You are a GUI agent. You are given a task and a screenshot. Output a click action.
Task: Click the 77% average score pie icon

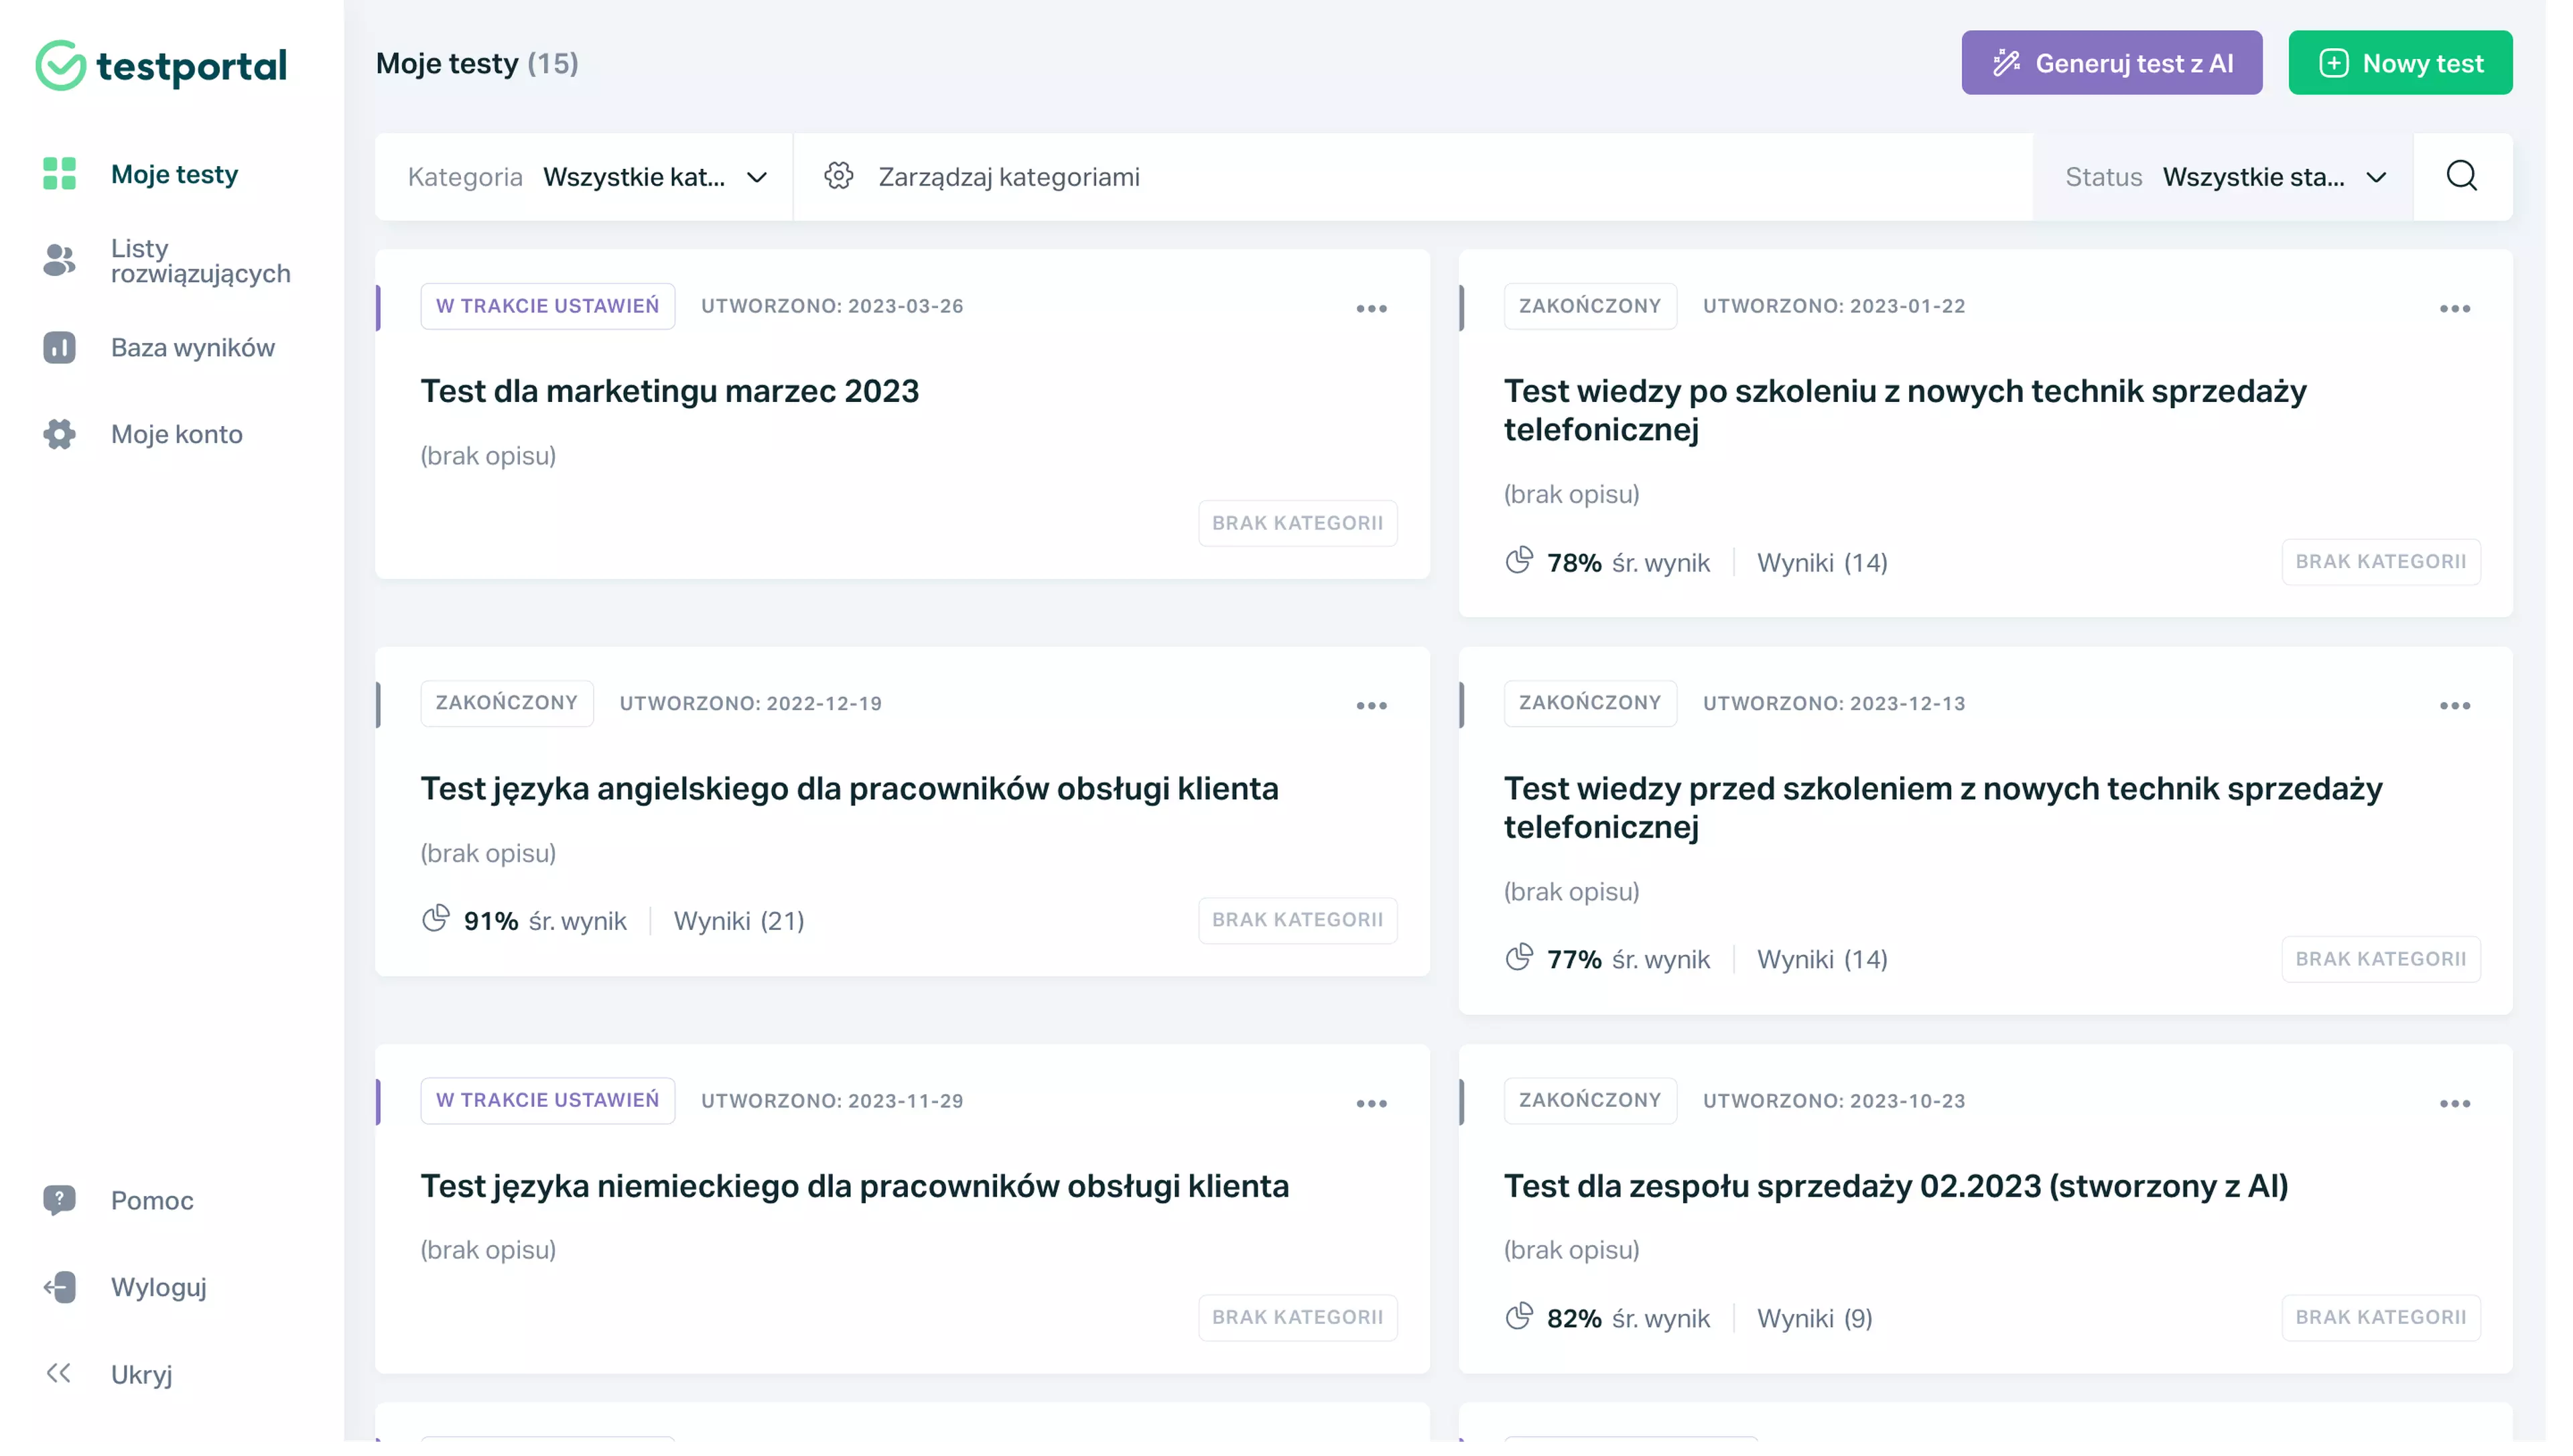1519,958
